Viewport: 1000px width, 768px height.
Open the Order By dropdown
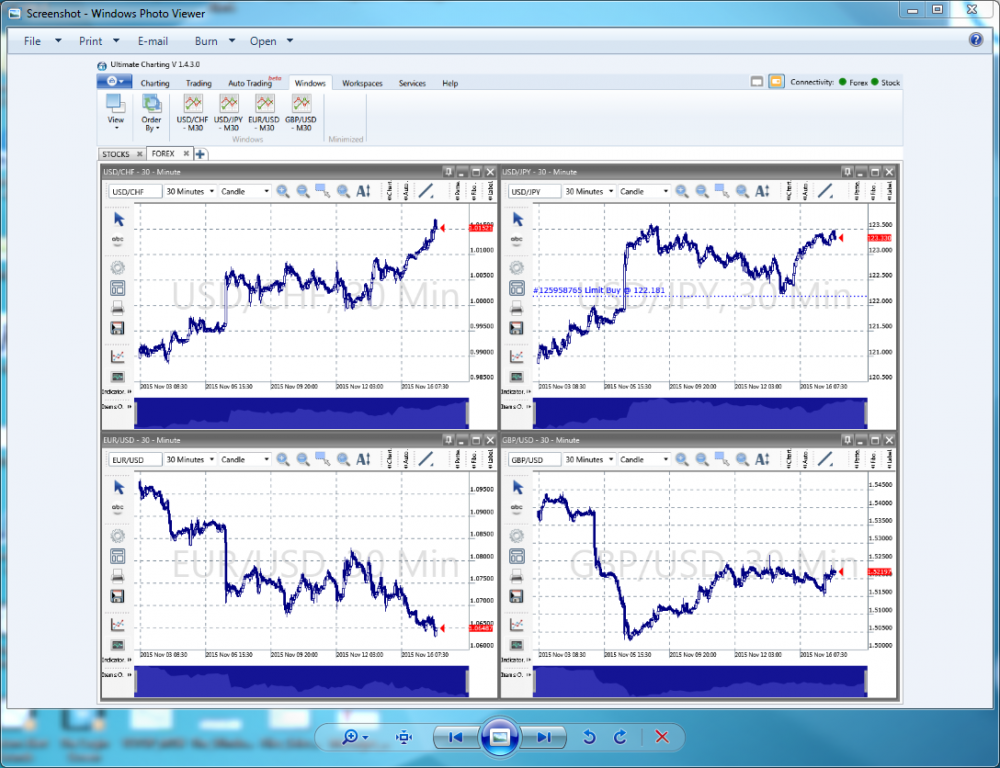point(151,113)
